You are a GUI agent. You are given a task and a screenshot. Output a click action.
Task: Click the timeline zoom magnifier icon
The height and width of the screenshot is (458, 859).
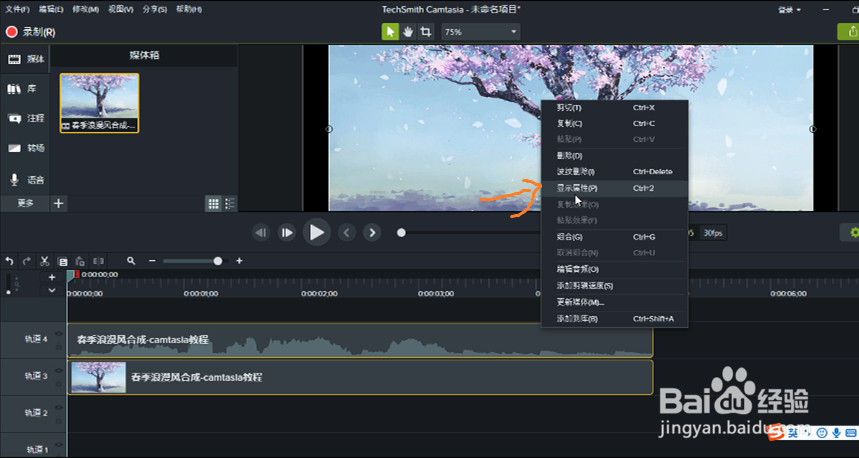(x=131, y=261)
